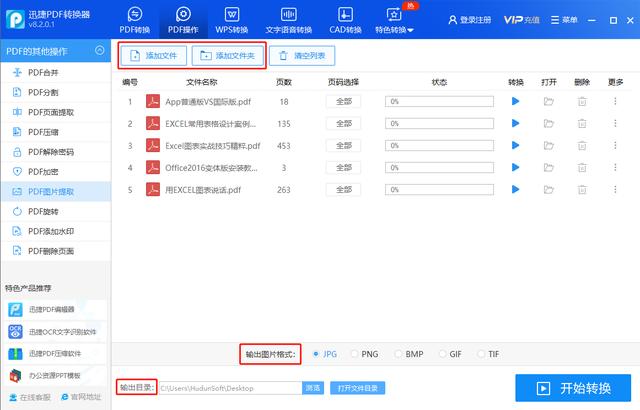Choose PDF删除页面 in the sidebar

point(56,251)
